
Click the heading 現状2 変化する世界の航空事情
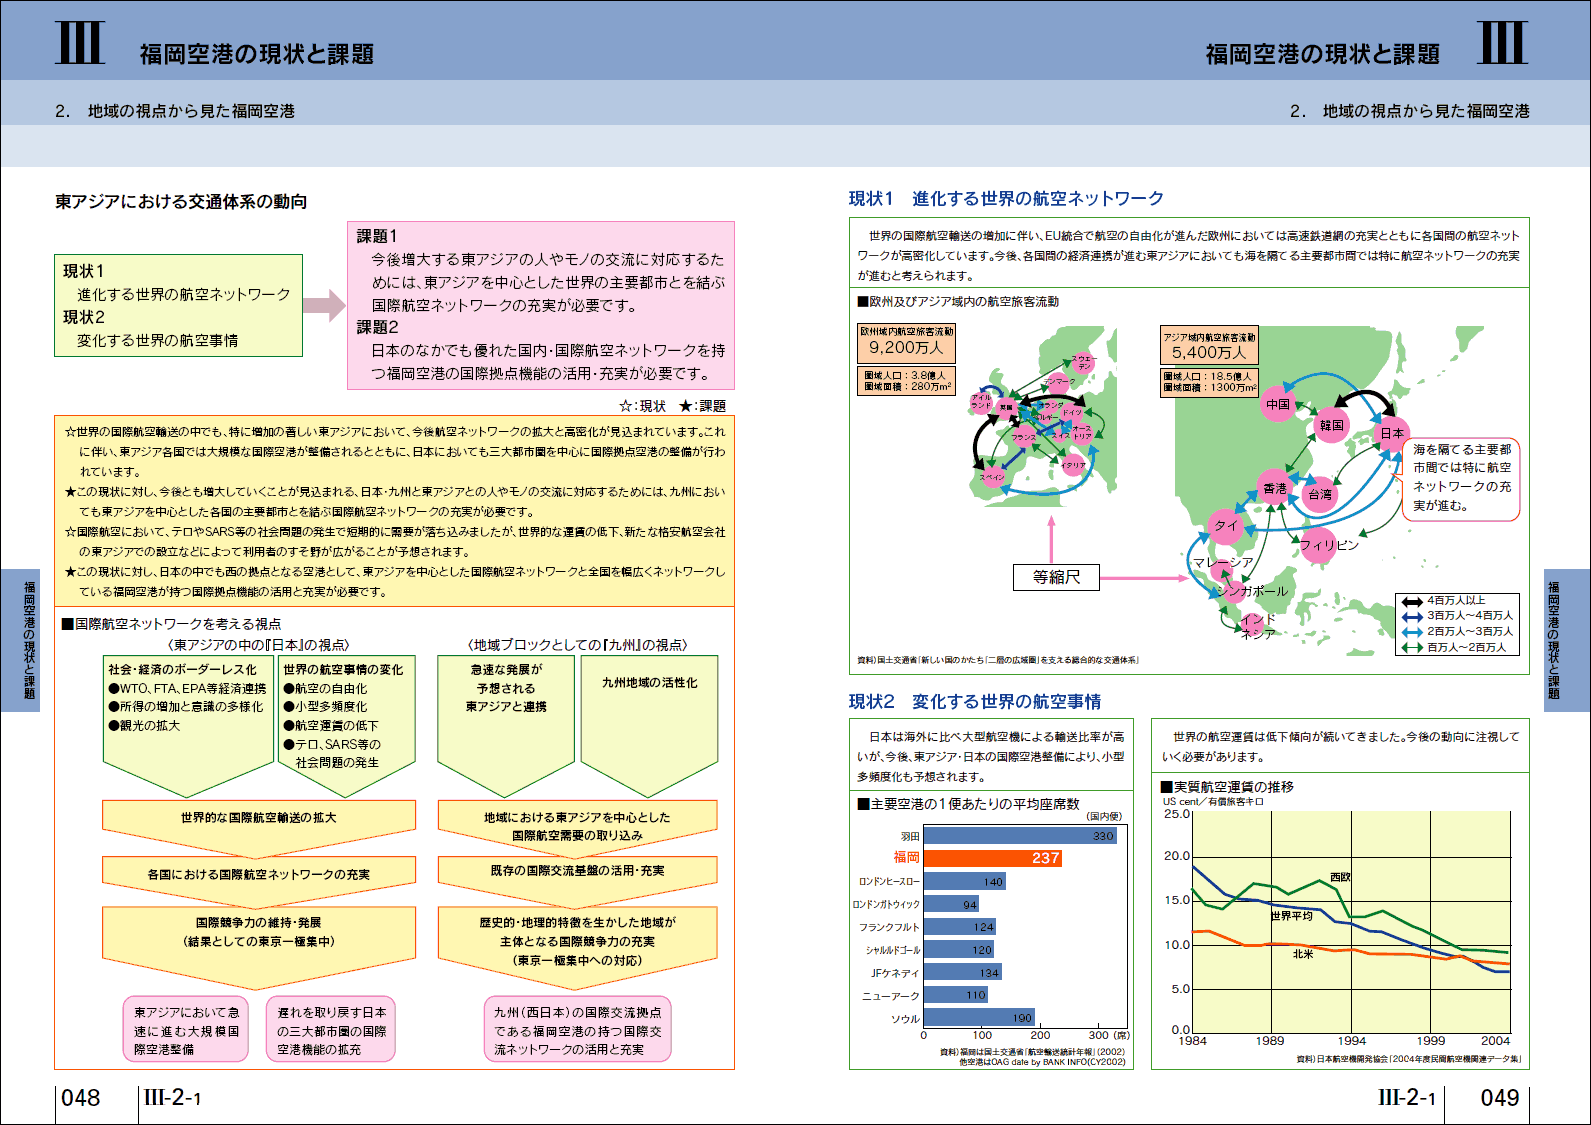pyautogui.click(x=975, y=702)
